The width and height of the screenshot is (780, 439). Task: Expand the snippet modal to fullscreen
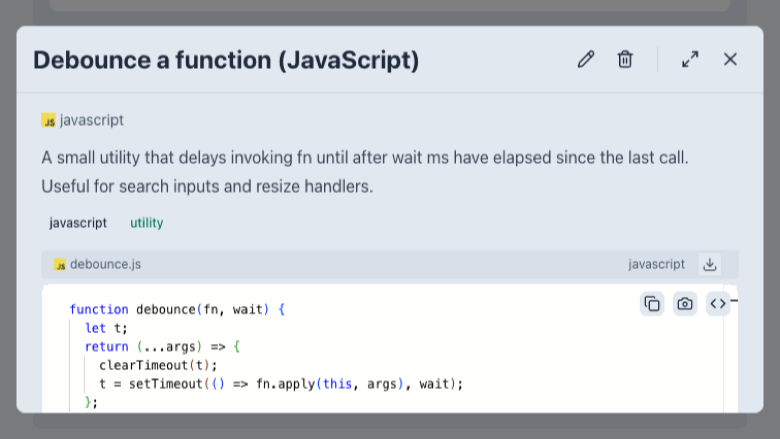690,59
